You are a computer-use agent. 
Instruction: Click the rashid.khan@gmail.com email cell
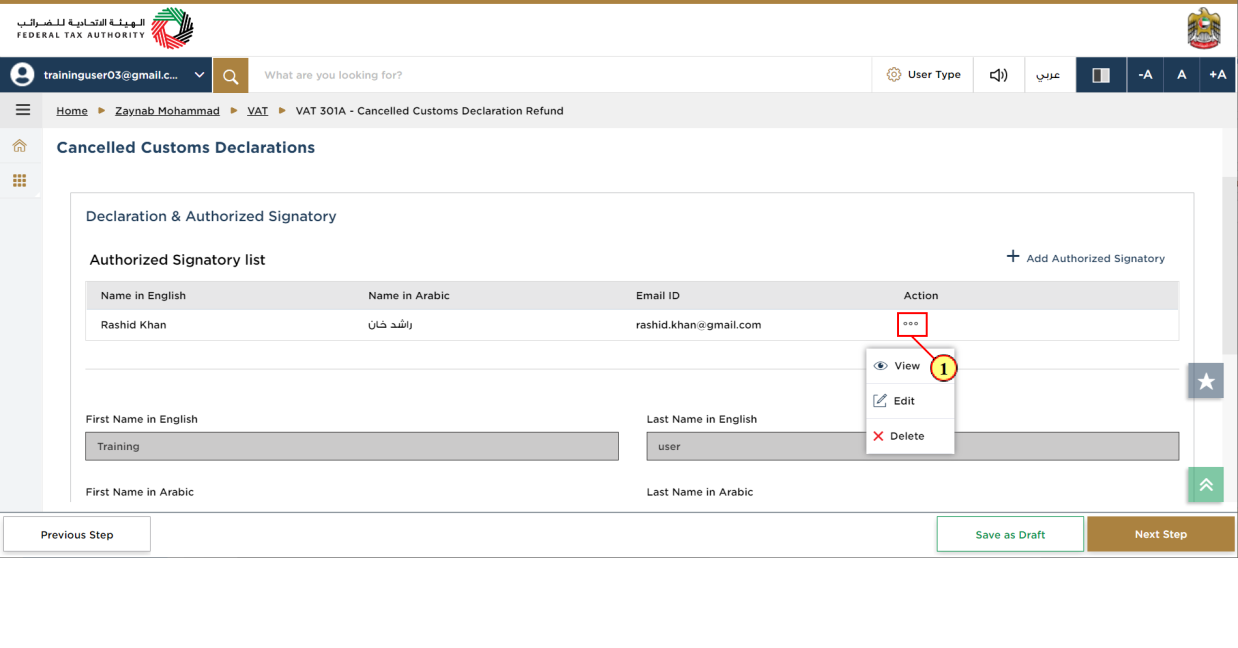click(698, 325)
